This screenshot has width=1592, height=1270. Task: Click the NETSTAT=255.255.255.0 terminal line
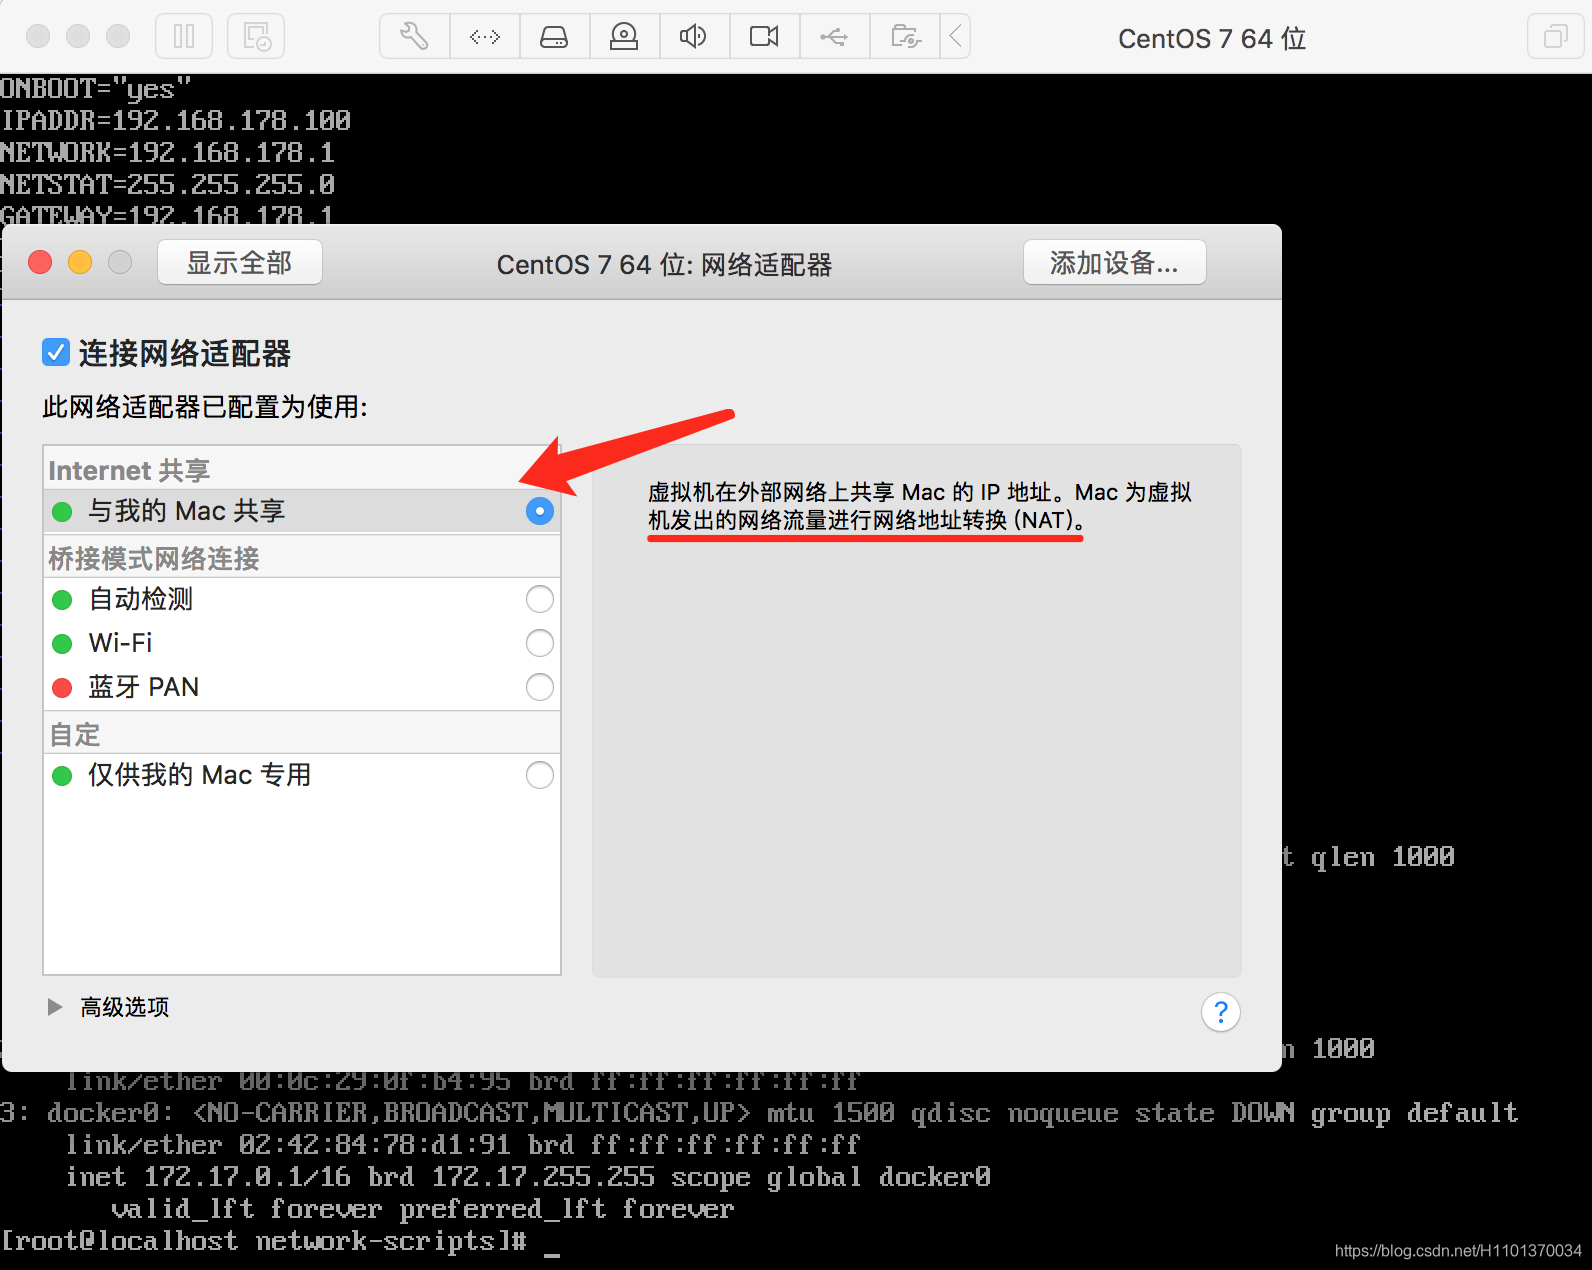coord(167,185)
